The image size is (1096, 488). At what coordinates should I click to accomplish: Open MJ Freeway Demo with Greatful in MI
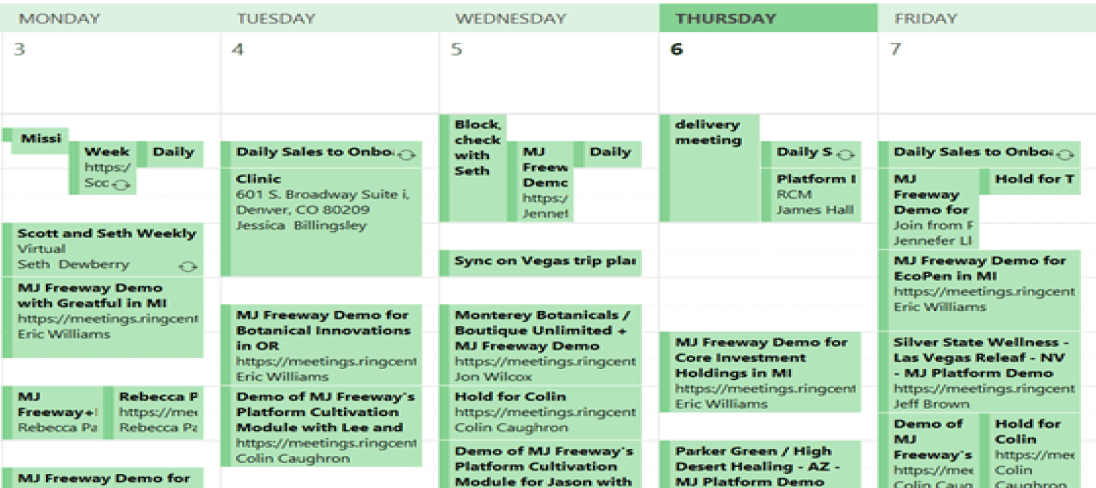pos(103,317)
